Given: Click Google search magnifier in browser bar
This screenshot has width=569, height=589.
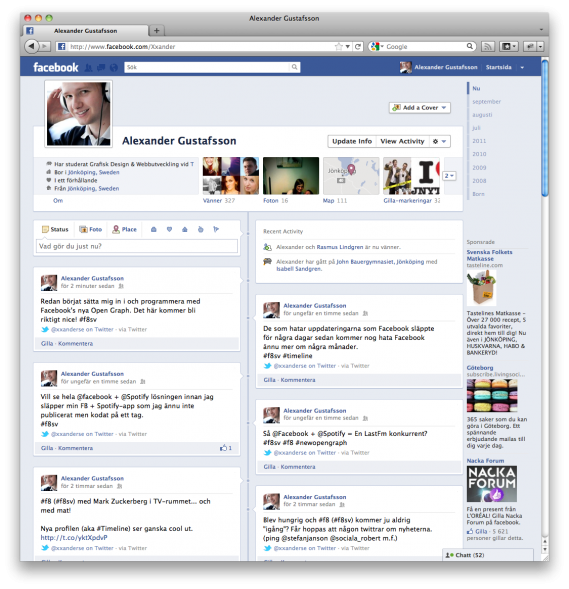Looking at the screenshot, I should [x=469, y=46].
